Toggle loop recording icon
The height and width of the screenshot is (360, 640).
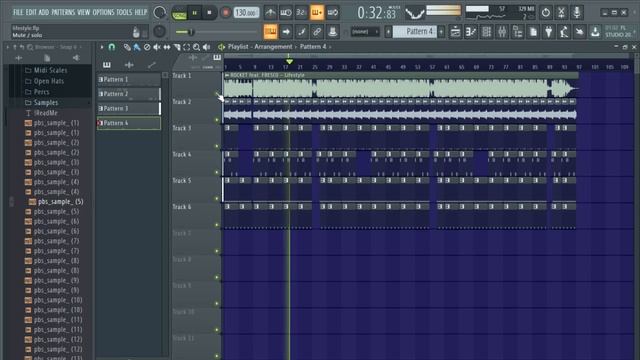pos(333,13)
